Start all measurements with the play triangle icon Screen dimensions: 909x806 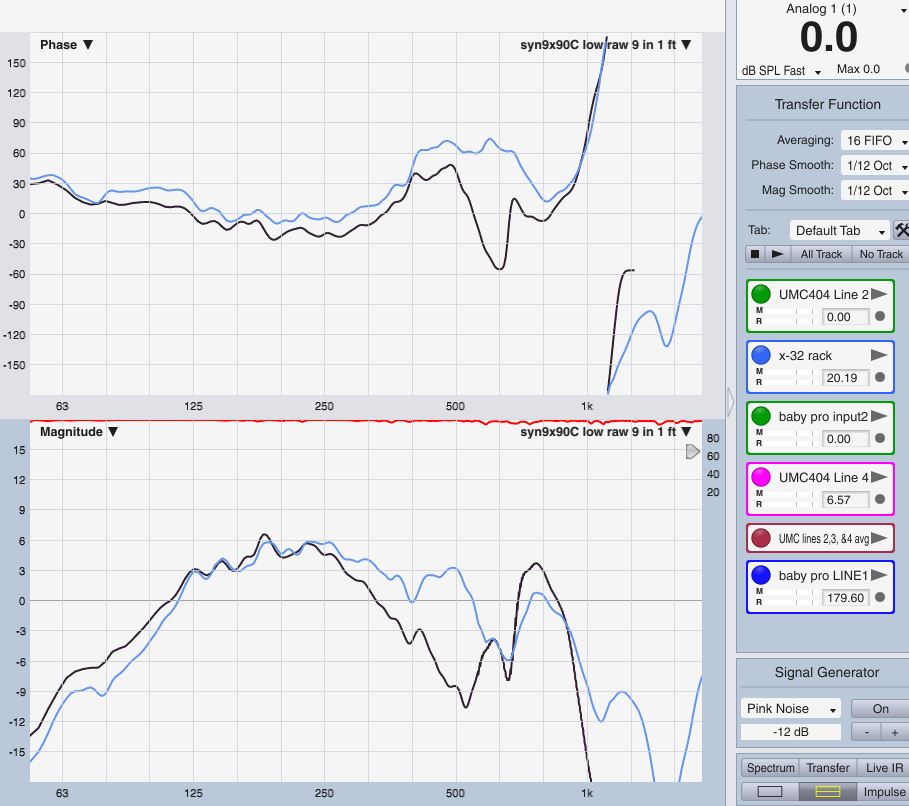[x=777, y=254]
